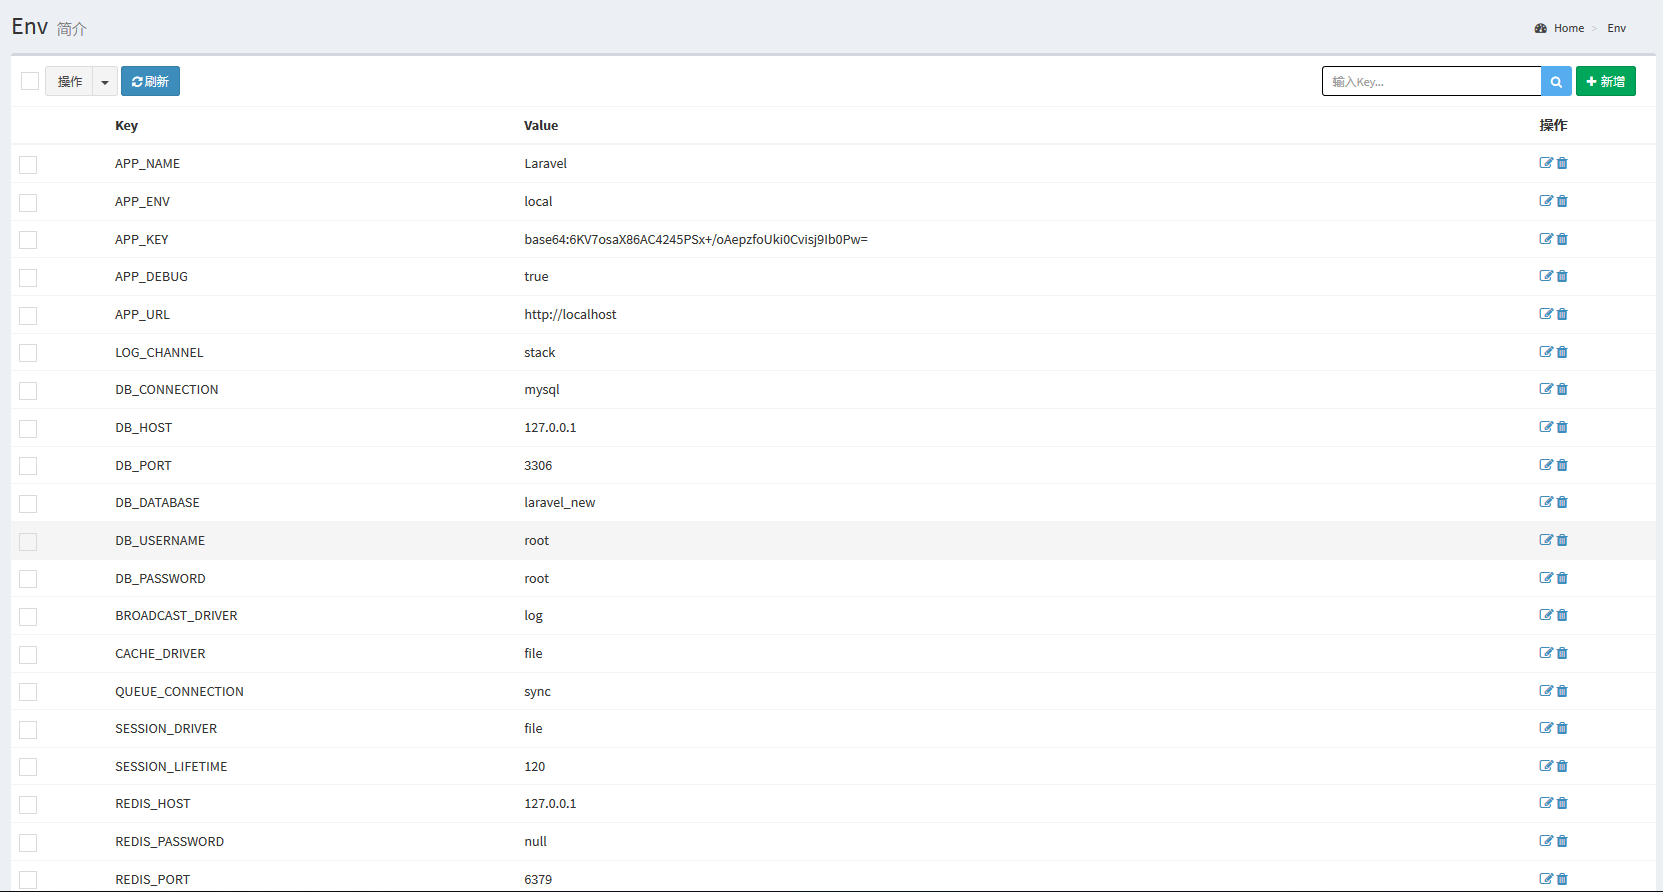Viewport: 1663px width, 892px height.
Task: Click the Env breadcrumb
Action: [1617, 28]
